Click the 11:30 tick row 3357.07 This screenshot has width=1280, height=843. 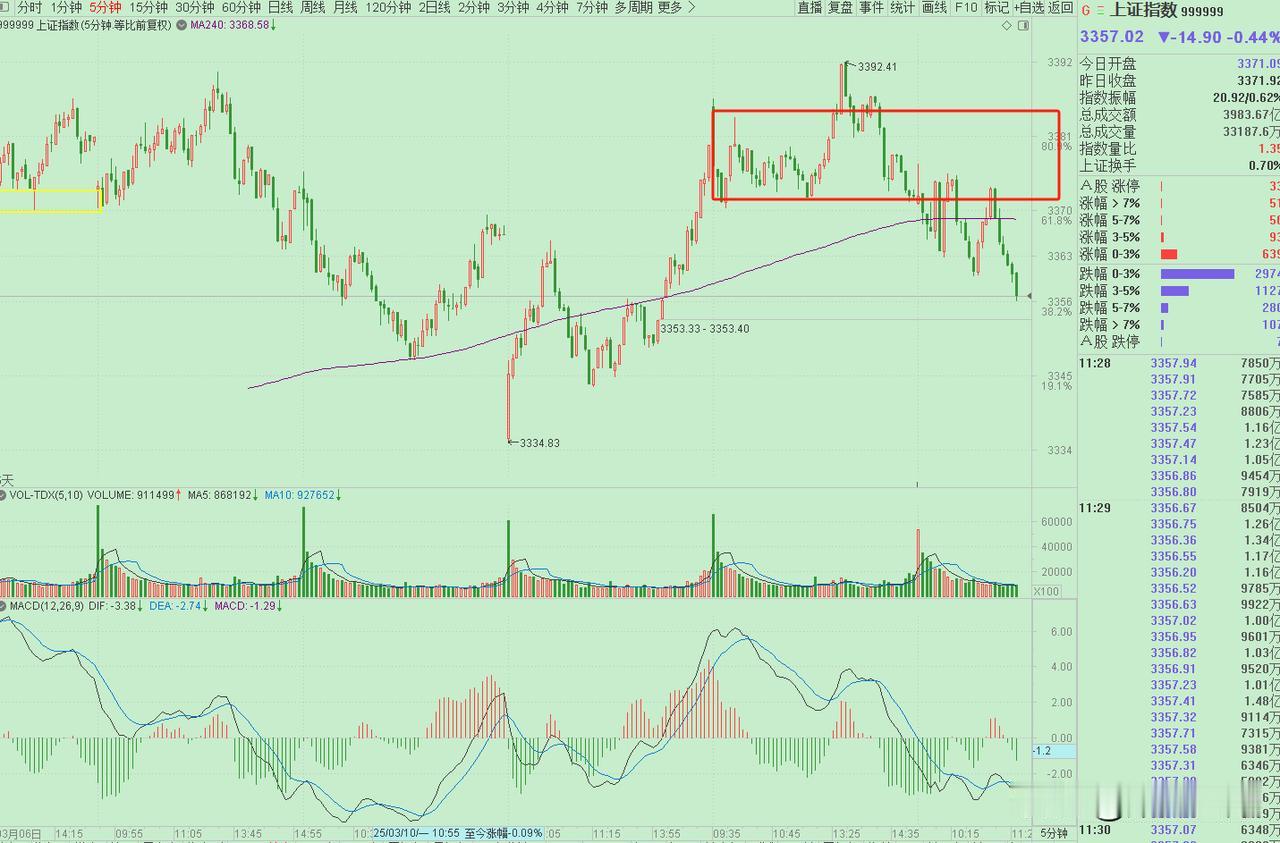[1179, 829]
